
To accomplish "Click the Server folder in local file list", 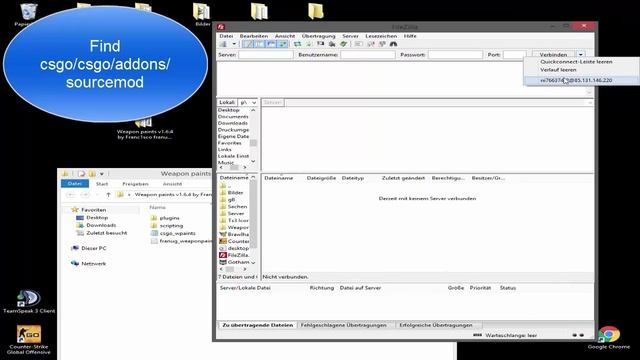I will pos(236,214).
